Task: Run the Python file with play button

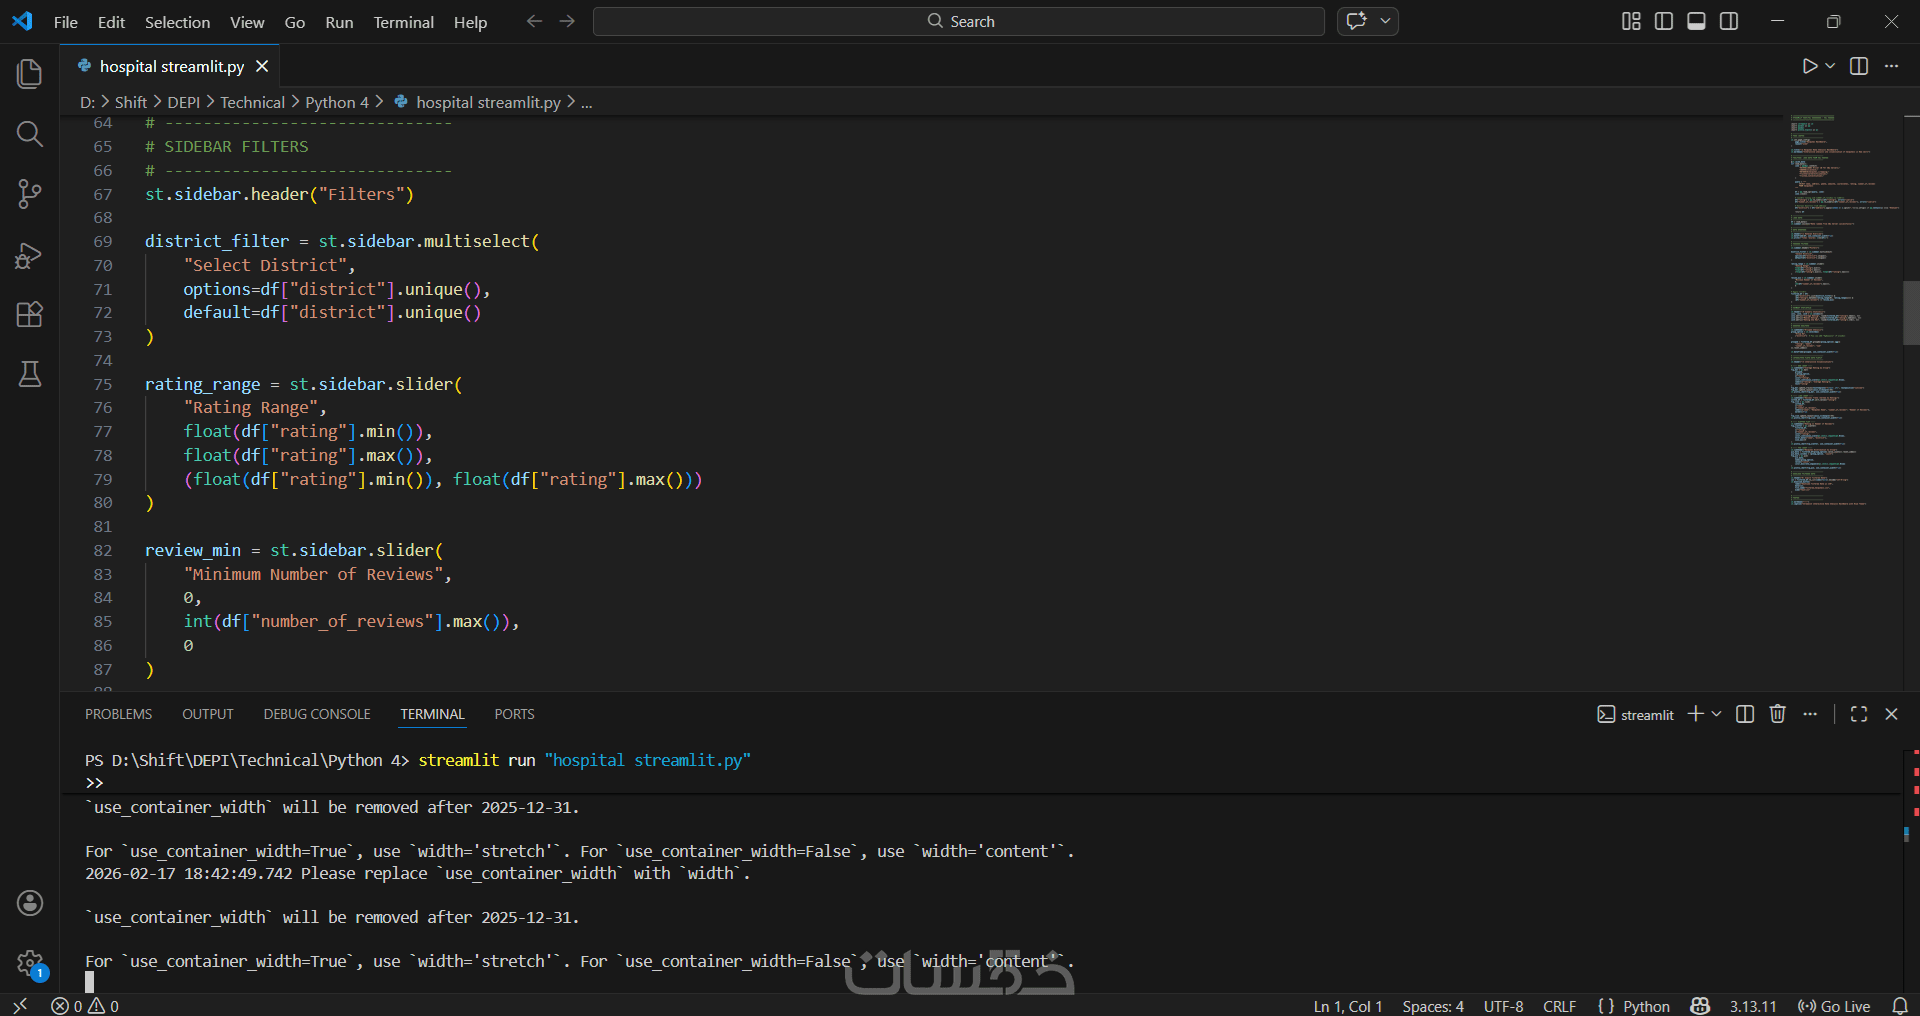Action: point(1810,66)
